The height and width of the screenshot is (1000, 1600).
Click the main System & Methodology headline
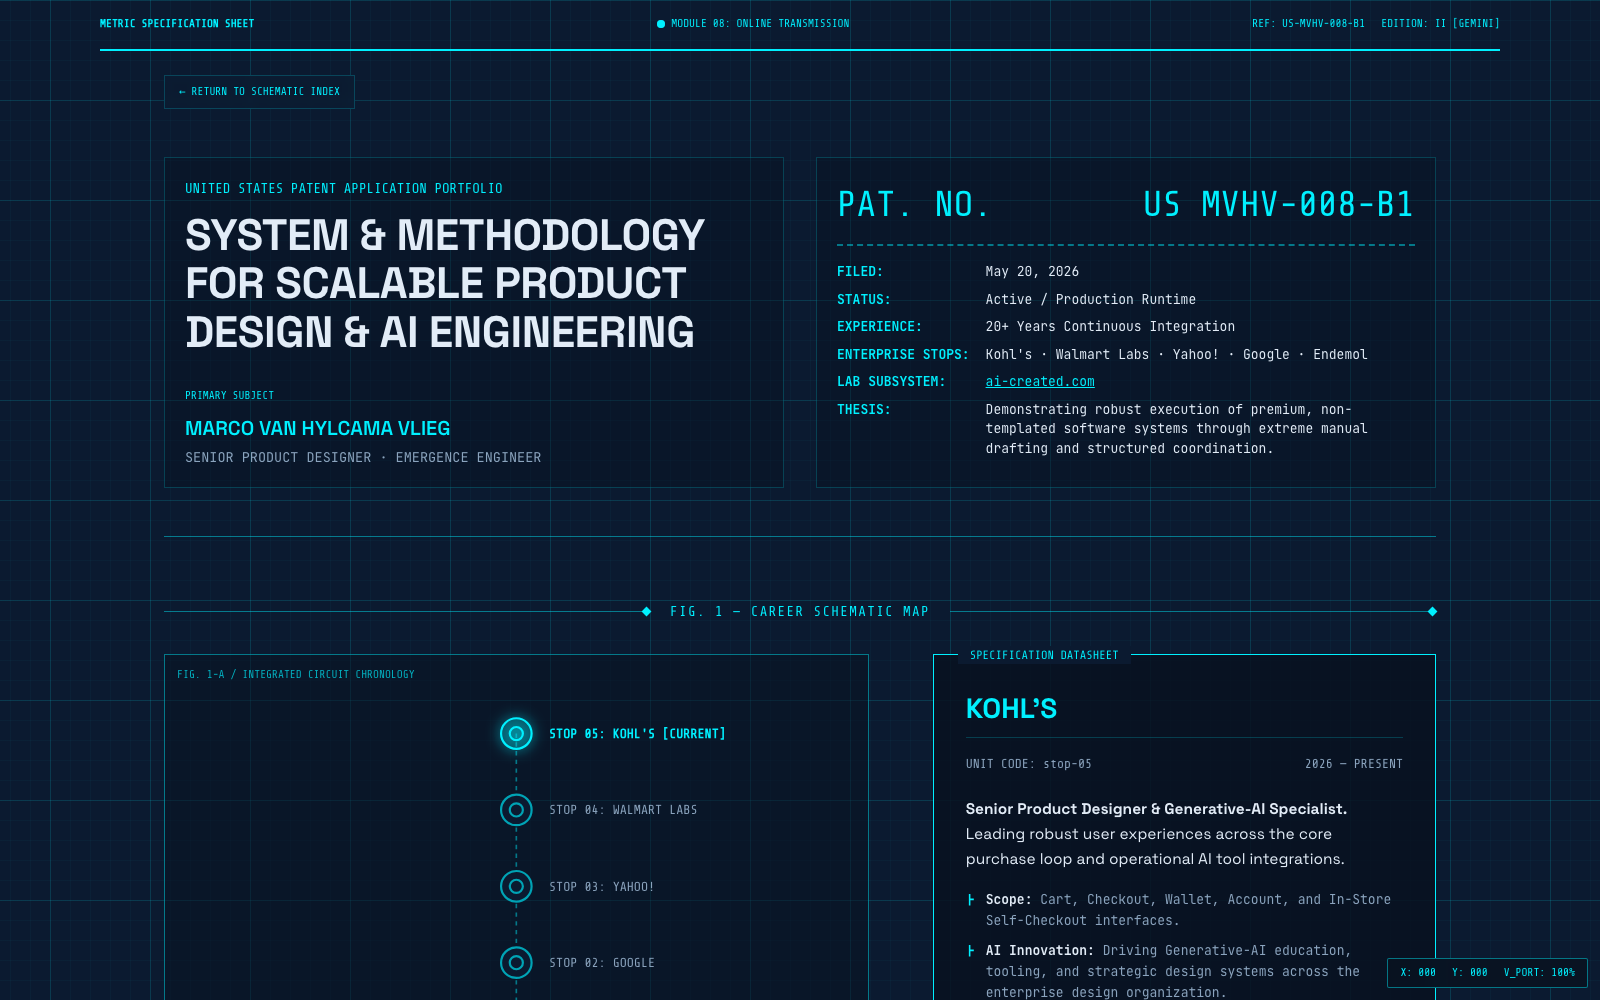[445, 284]
